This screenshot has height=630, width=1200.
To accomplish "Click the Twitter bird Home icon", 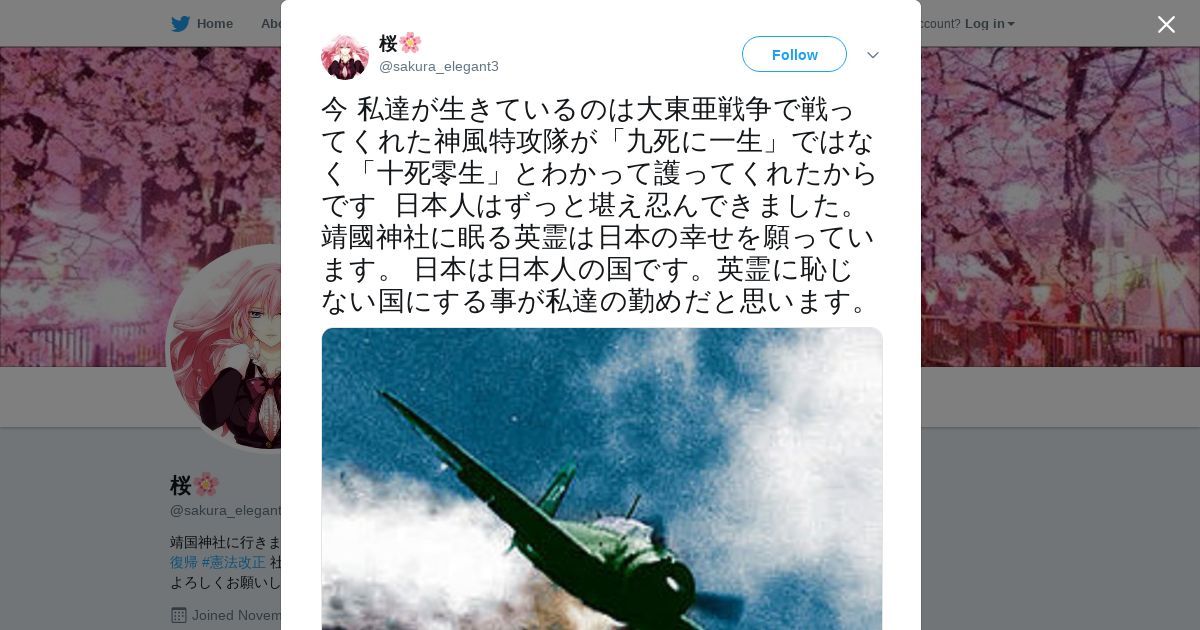I will coord(180,24).
